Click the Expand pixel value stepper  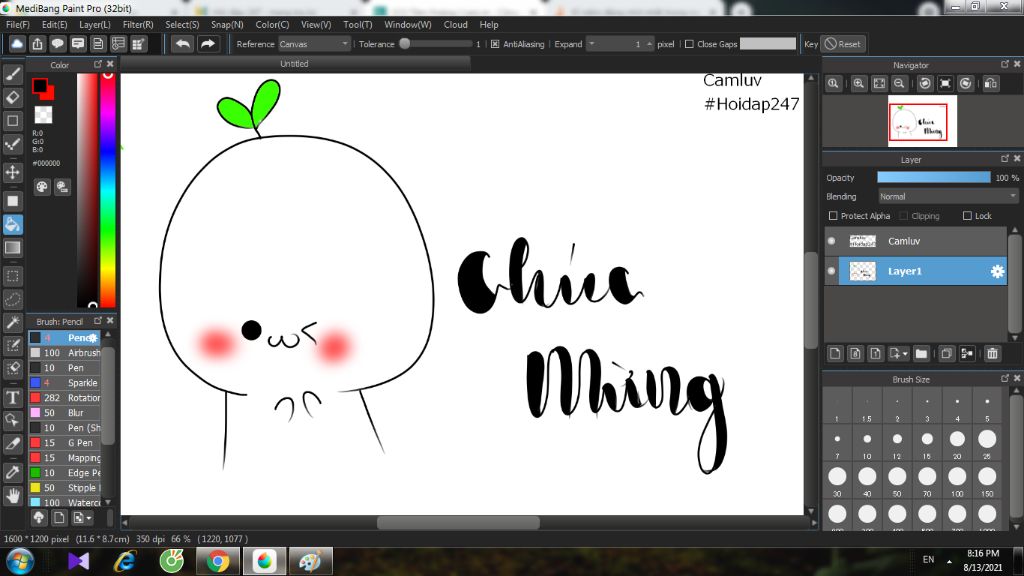point(649,44)
